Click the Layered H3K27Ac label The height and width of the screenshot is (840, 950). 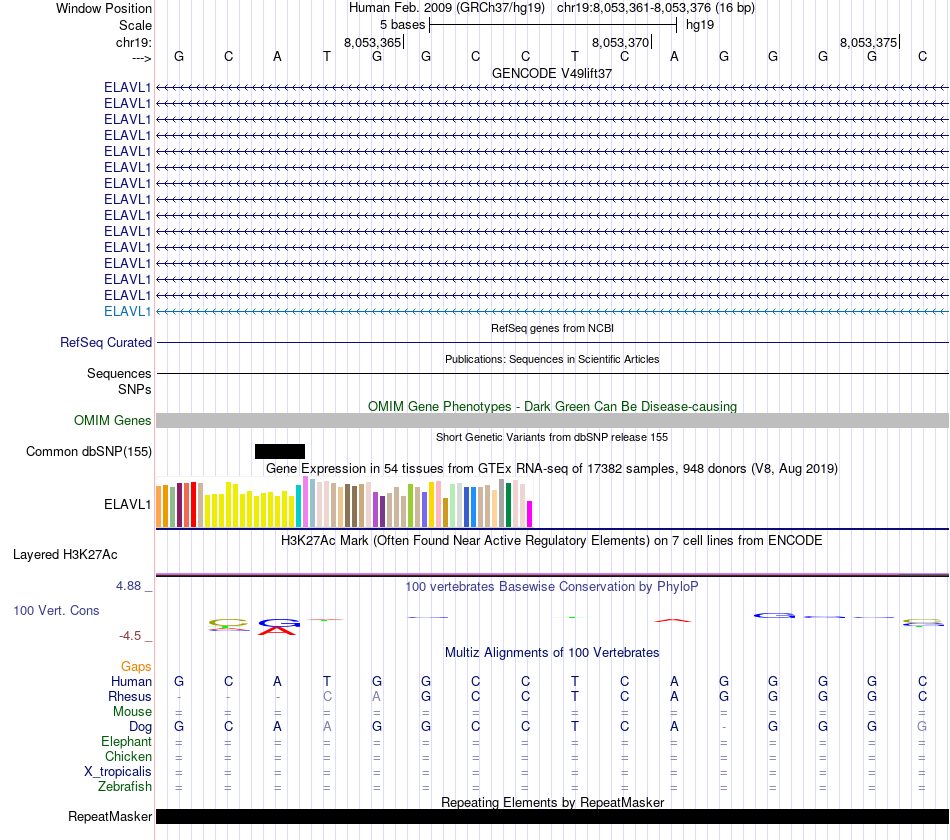65,555
